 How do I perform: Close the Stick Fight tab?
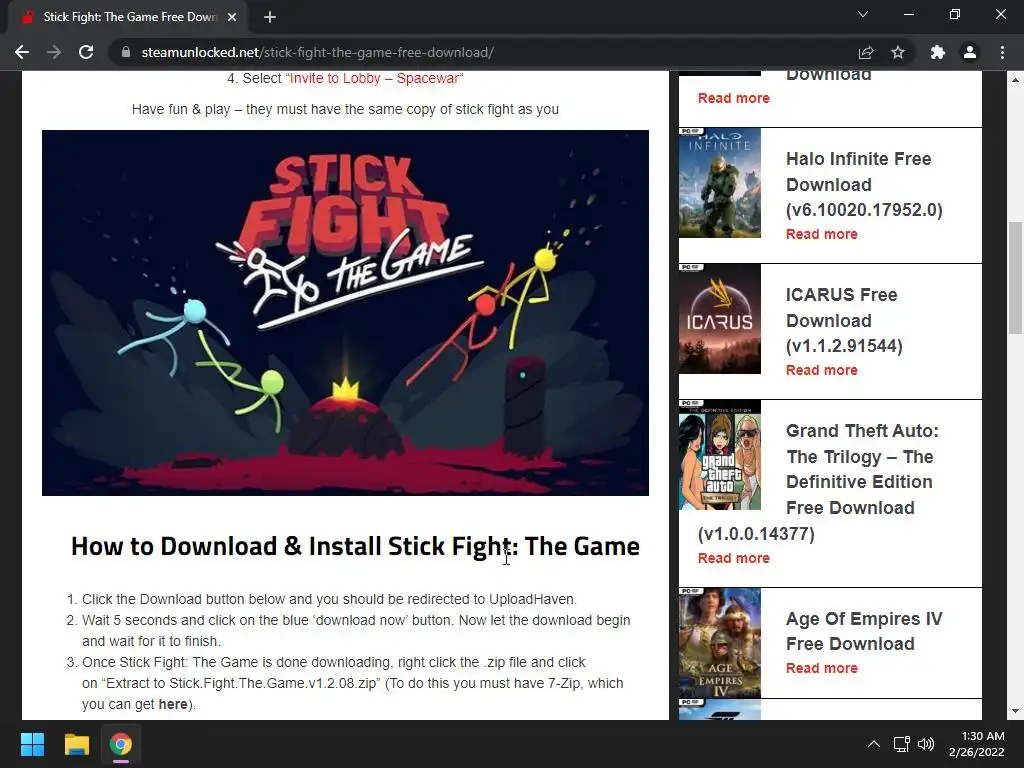(232, 17)
